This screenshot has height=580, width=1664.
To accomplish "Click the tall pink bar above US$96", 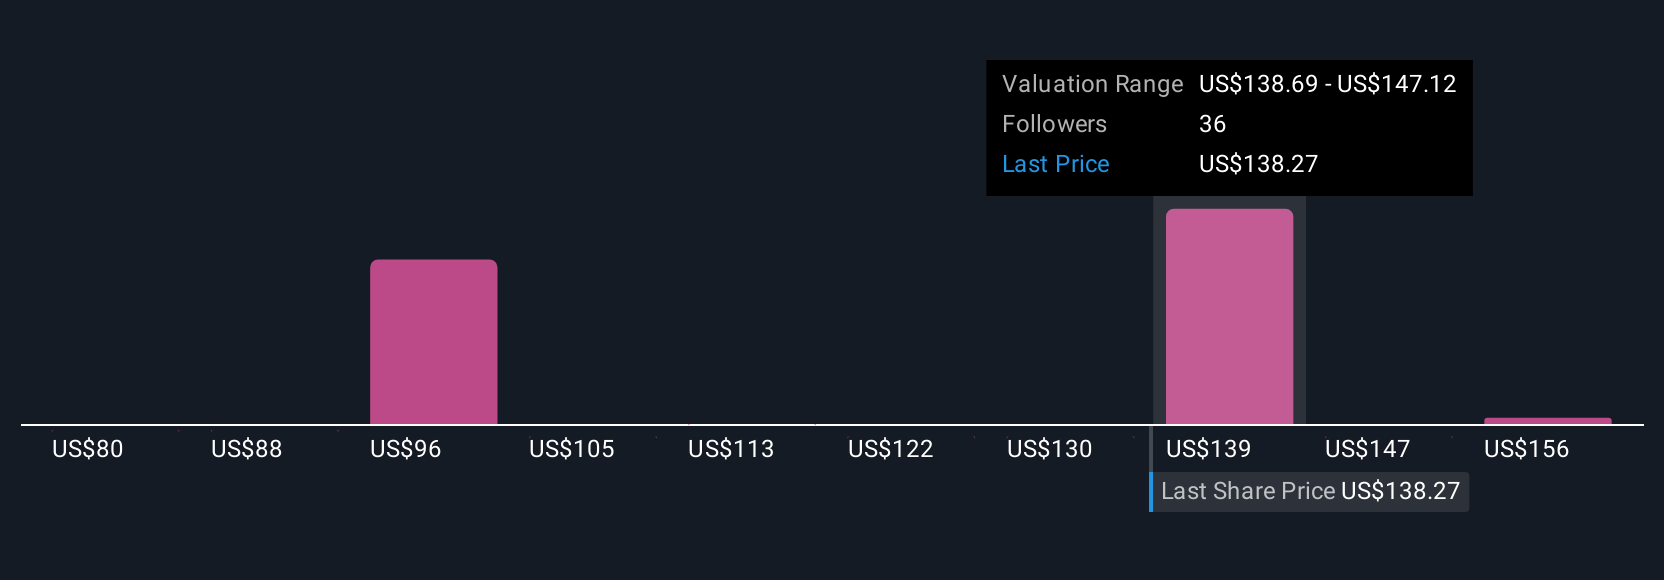I will [433, 341].
